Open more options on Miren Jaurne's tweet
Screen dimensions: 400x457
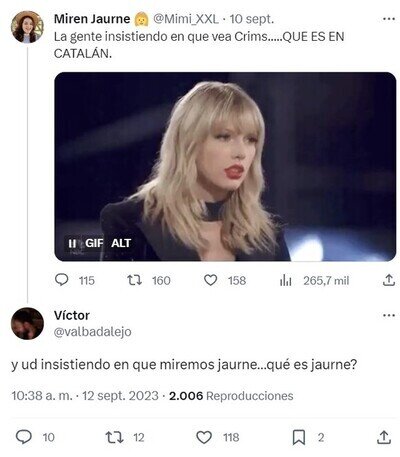389,19
